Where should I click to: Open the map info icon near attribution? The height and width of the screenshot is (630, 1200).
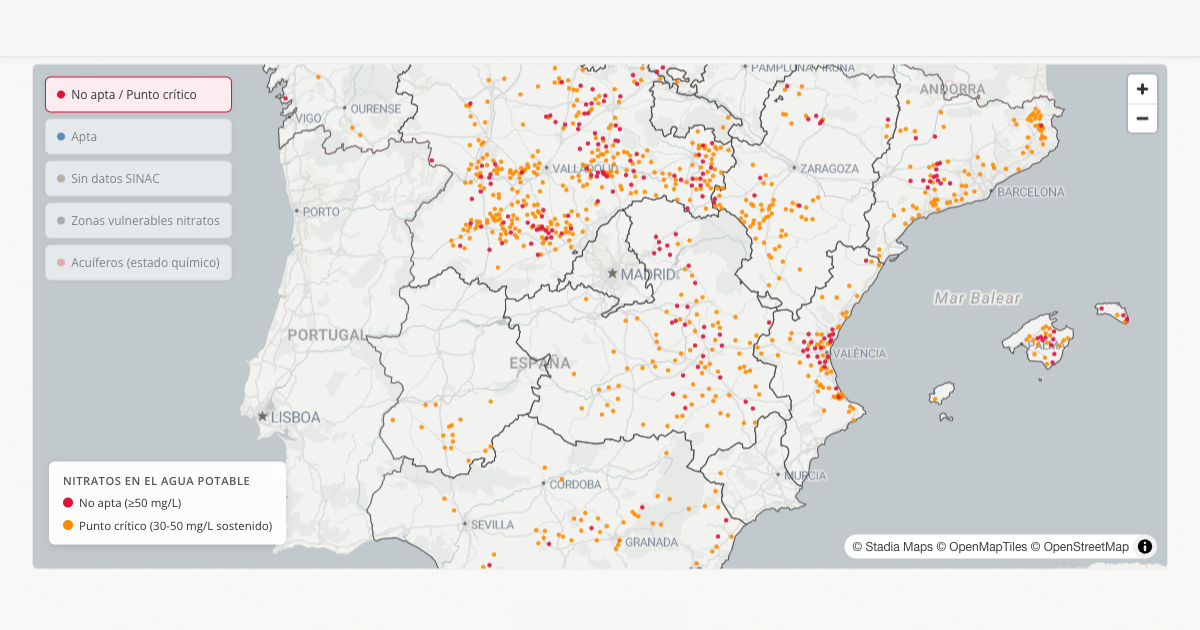pyautogui.click(x=1144, y=546)
